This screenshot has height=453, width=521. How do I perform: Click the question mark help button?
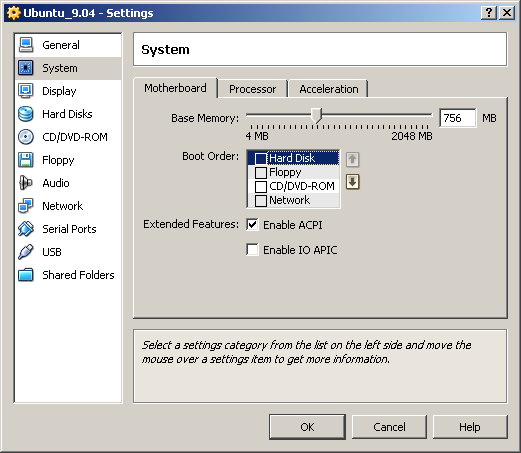489,13
